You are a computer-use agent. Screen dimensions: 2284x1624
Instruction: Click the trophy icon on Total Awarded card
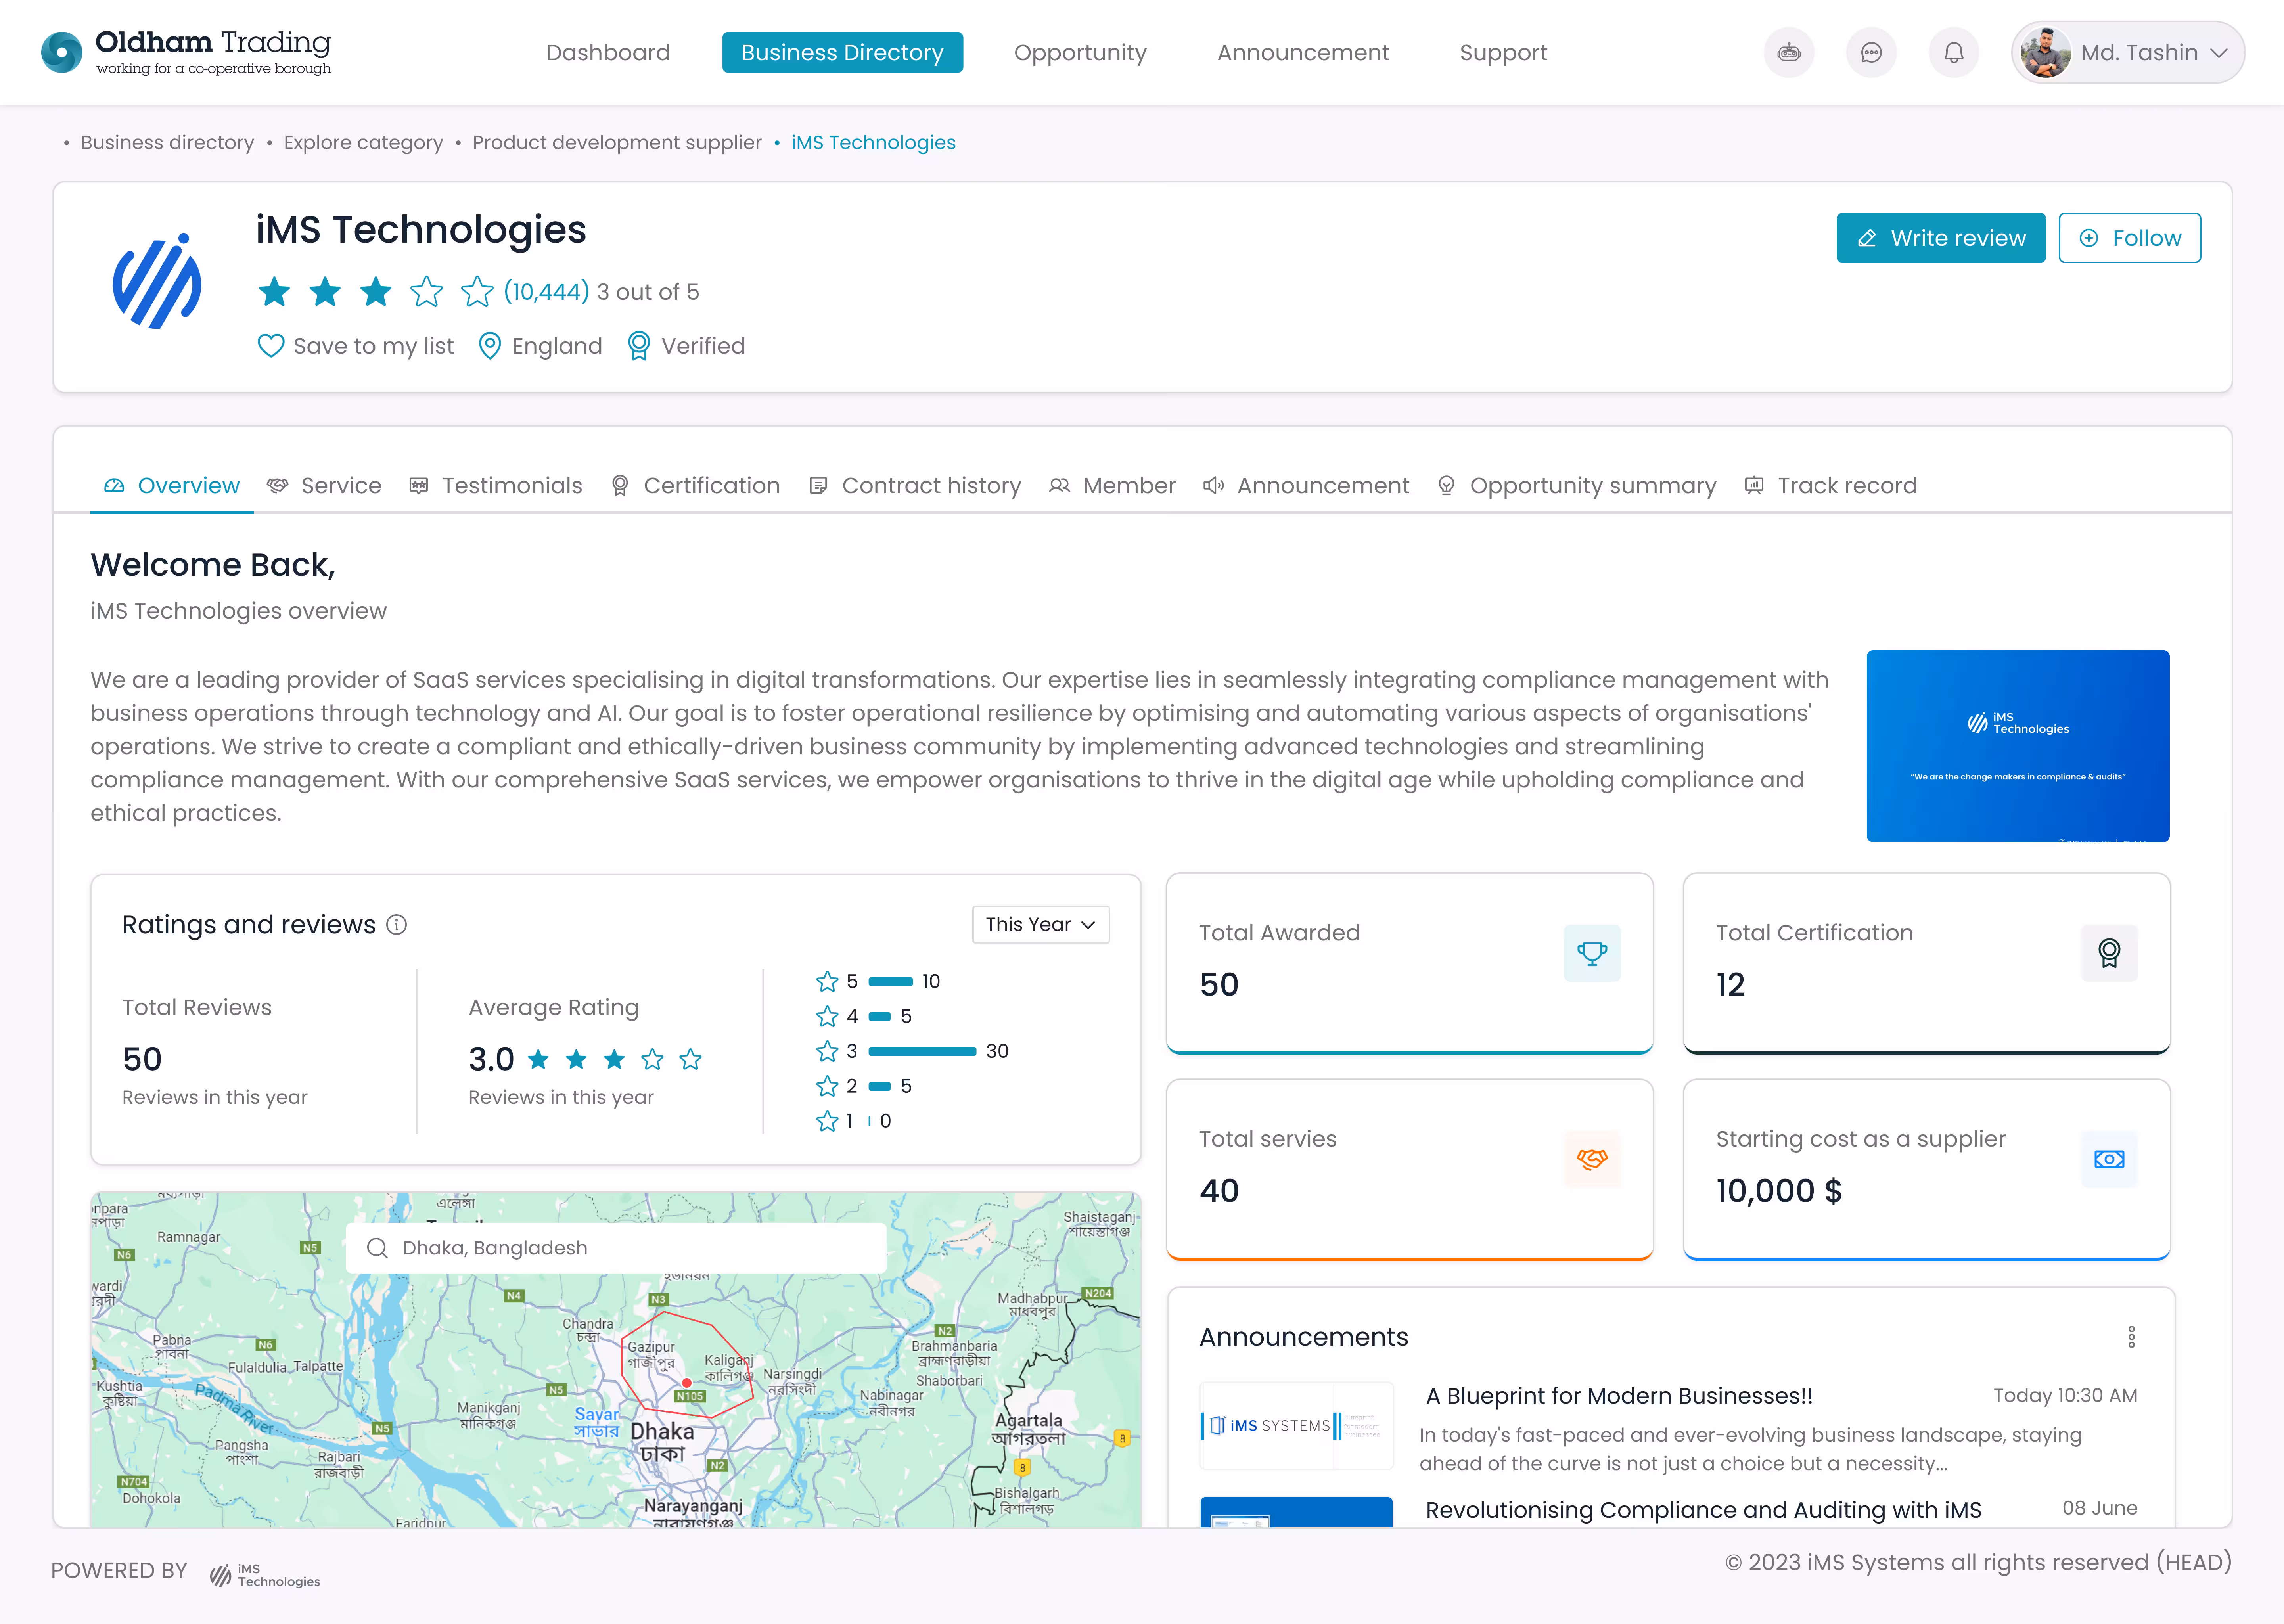click(1592, 953)
